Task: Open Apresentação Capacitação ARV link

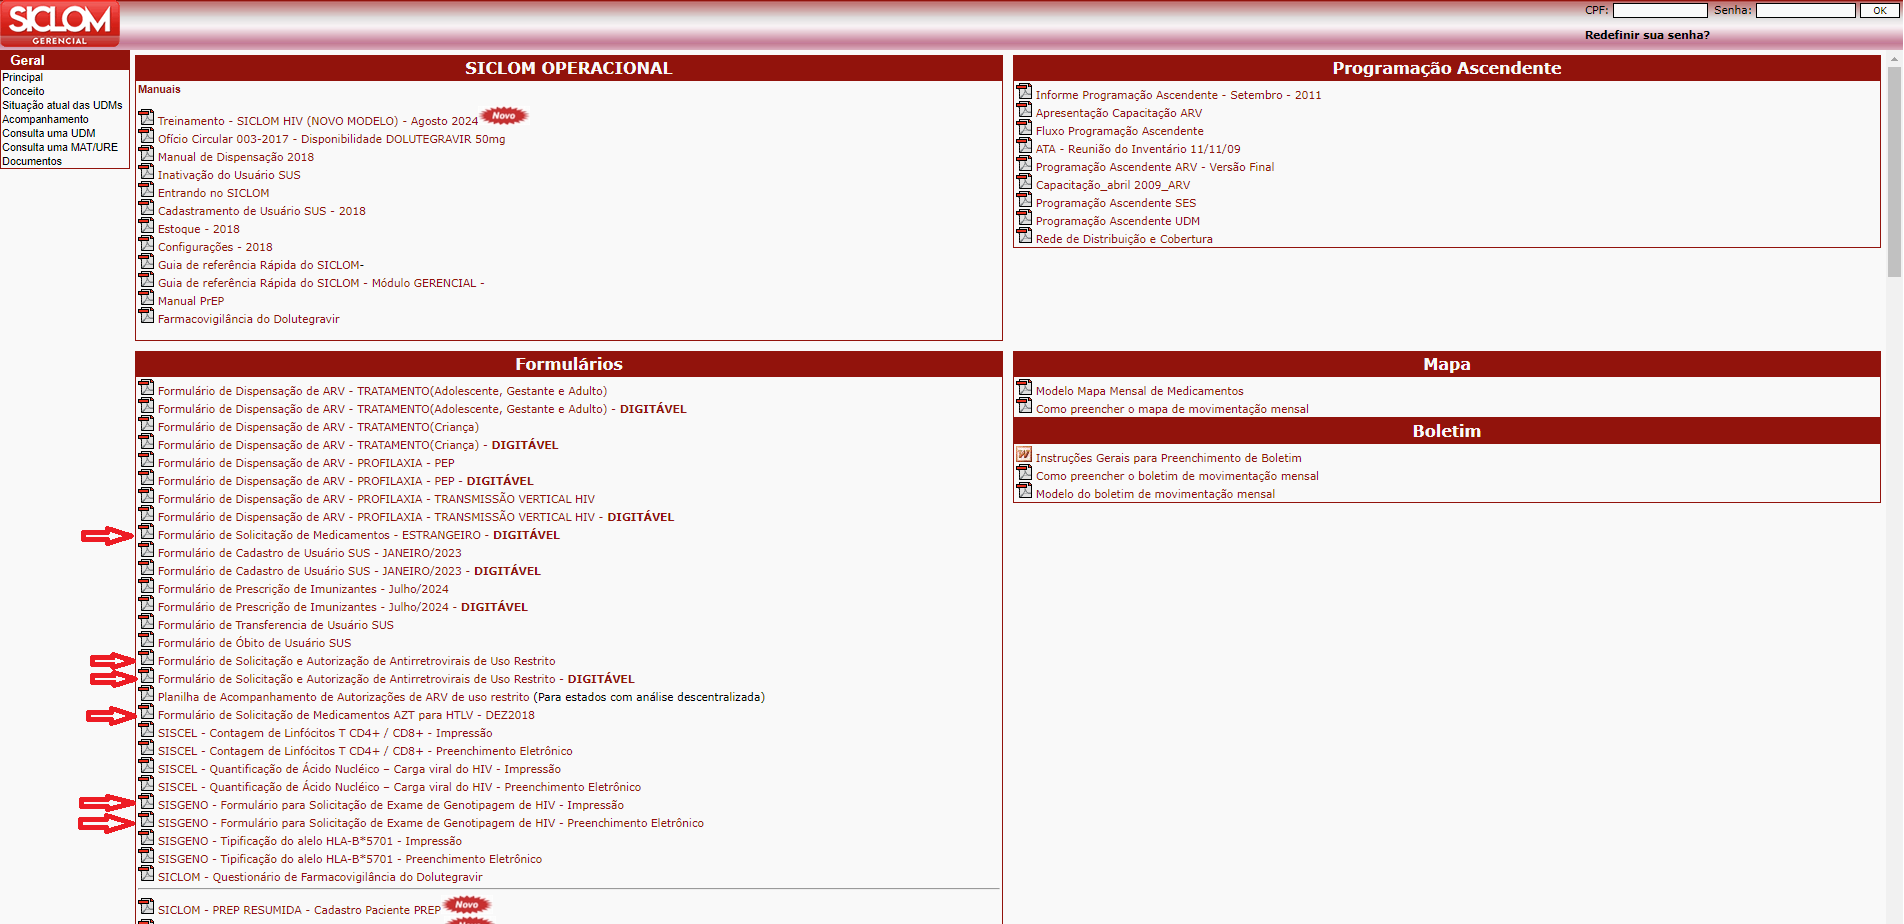Action: [x=1119, y=113]
